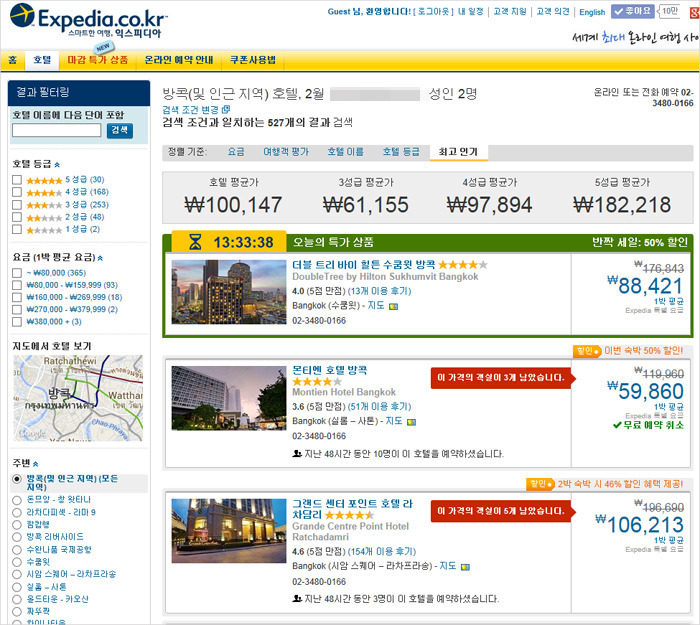Select 올드타운 - 카오산 area radio
Viewport: 700px width, 625px height.
[x=17, y=599]
